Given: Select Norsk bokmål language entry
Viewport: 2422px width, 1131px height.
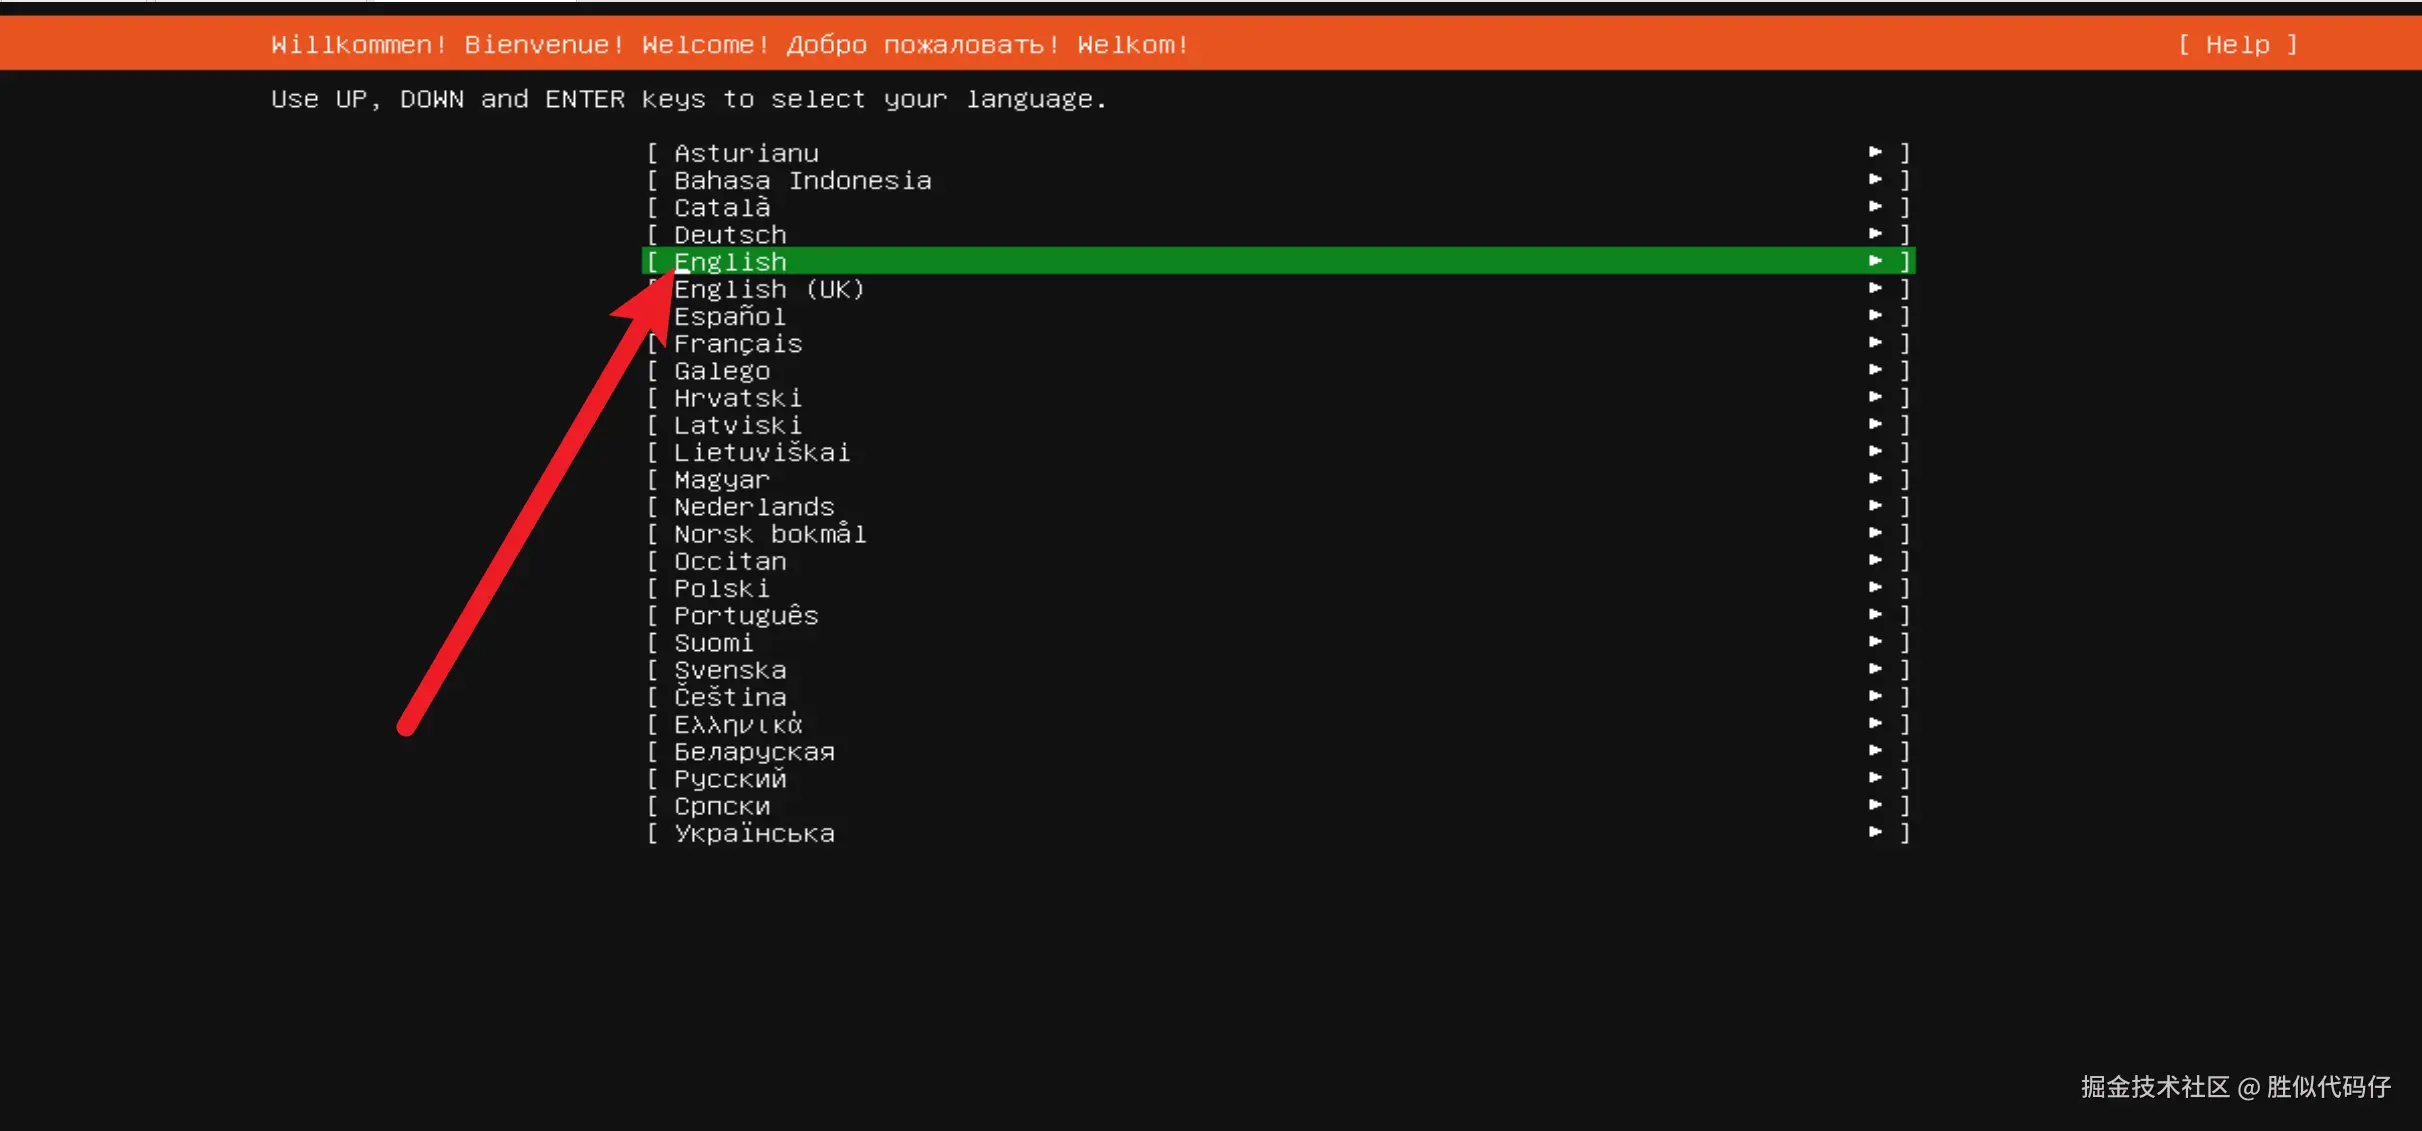Looking at the screenshot, I should tap(770, 534).
